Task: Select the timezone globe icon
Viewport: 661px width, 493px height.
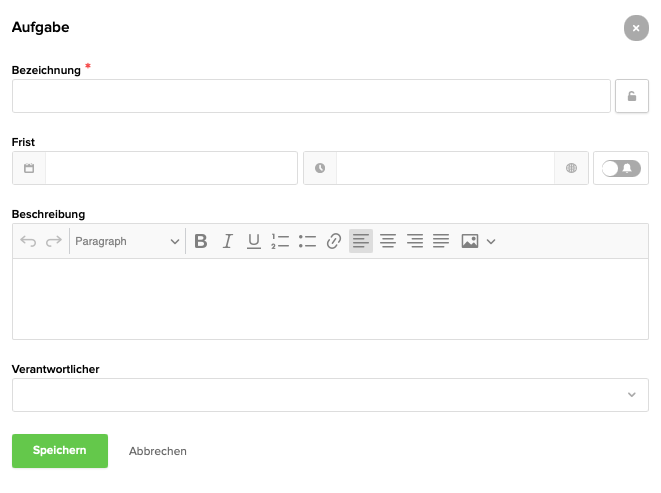Action: tap(571, 168)
